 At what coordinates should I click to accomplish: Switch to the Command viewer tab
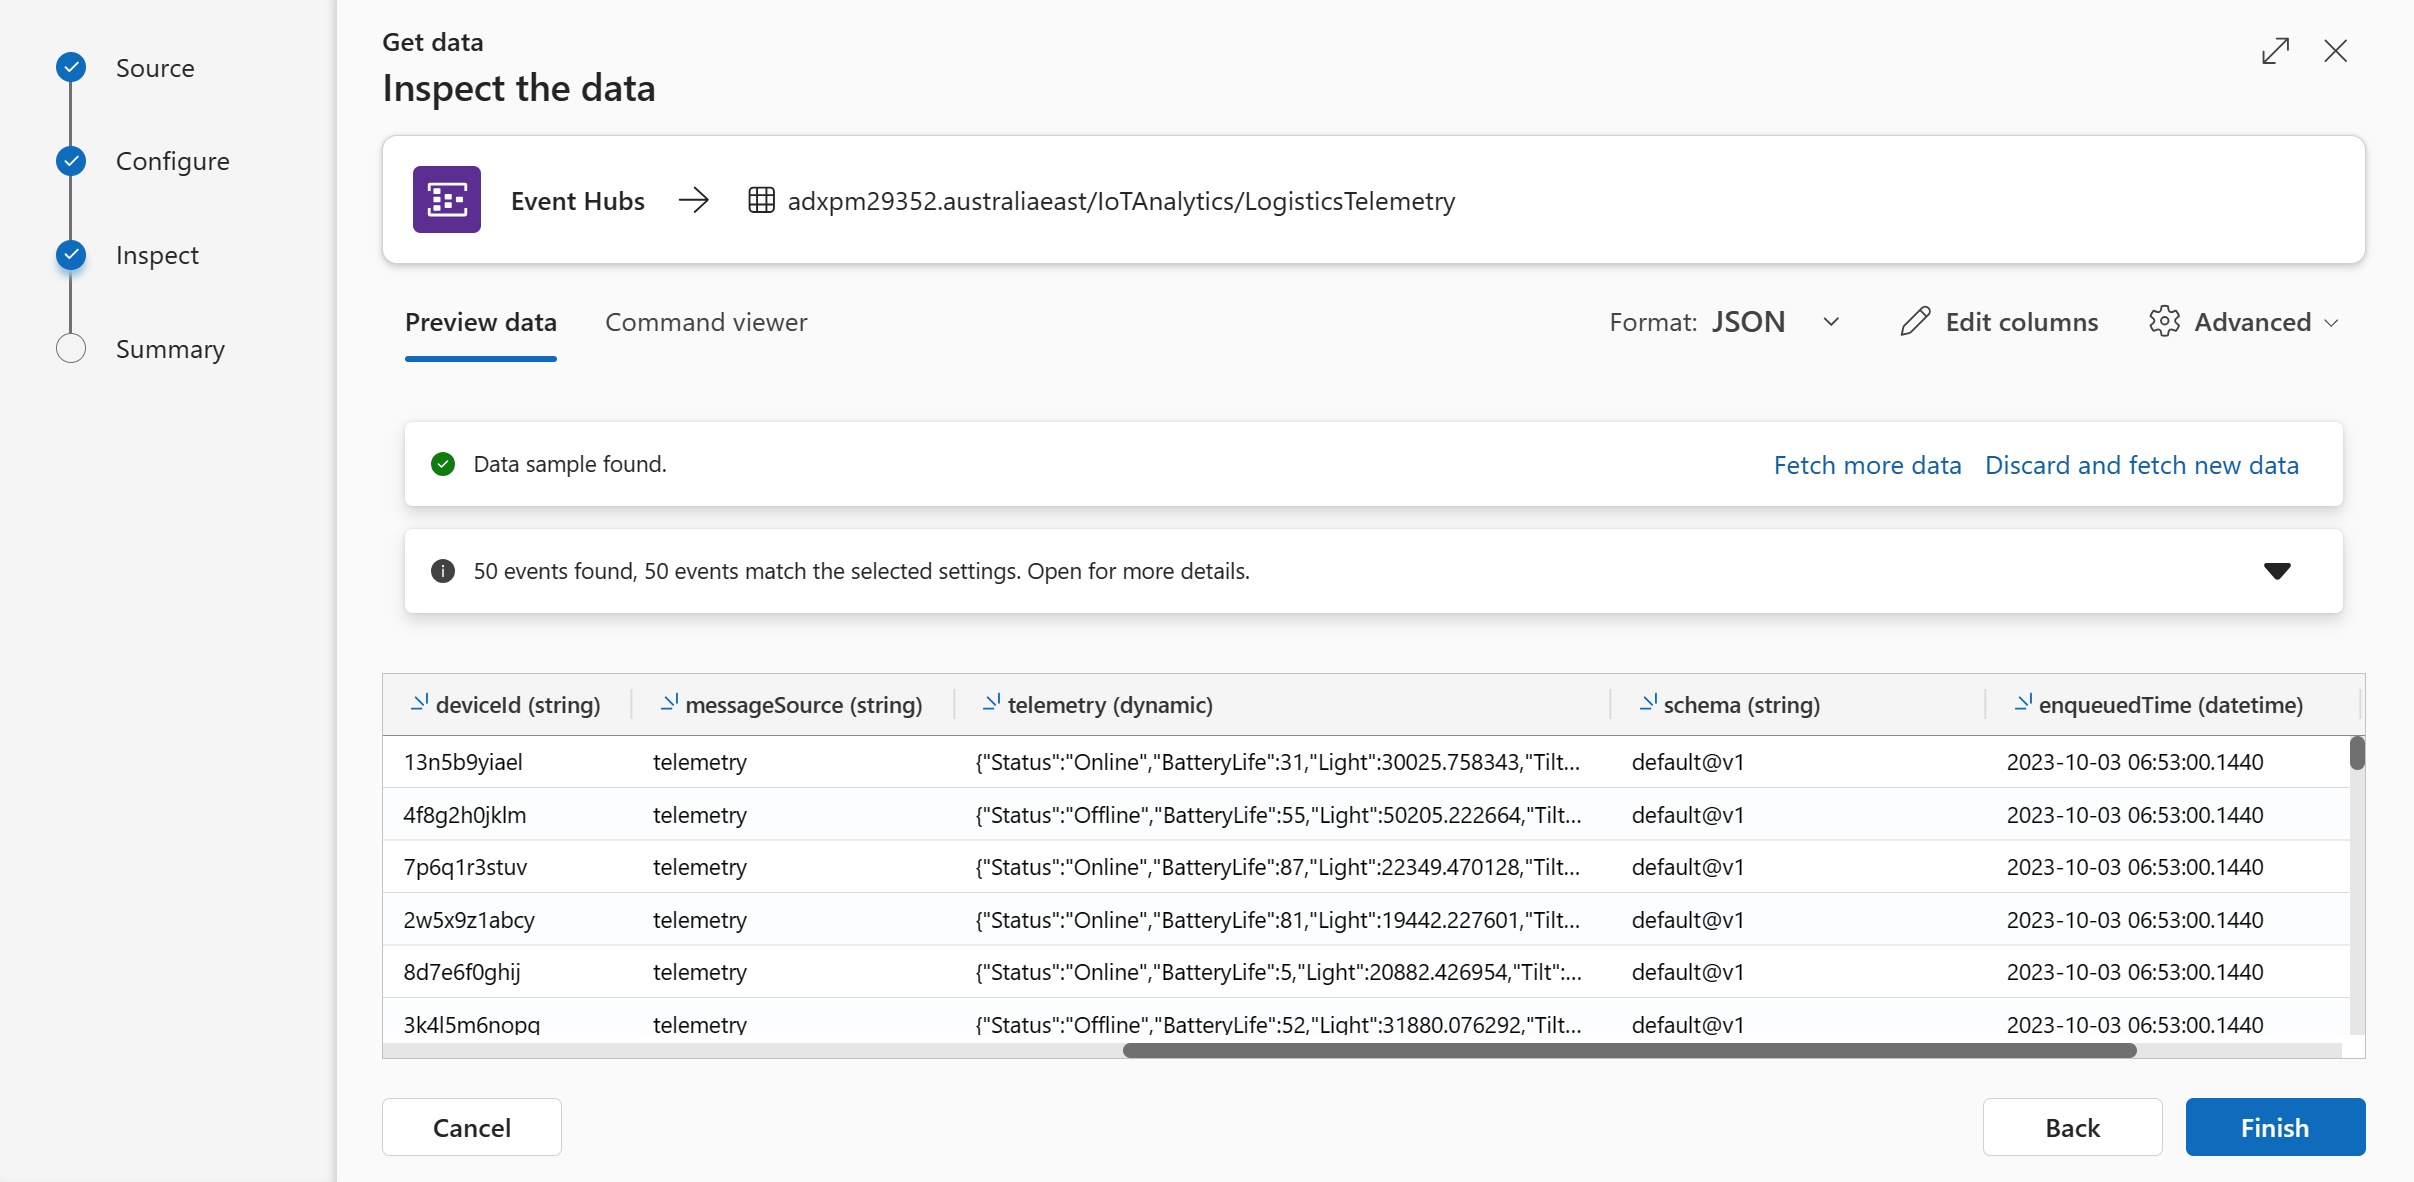(707, 322)
